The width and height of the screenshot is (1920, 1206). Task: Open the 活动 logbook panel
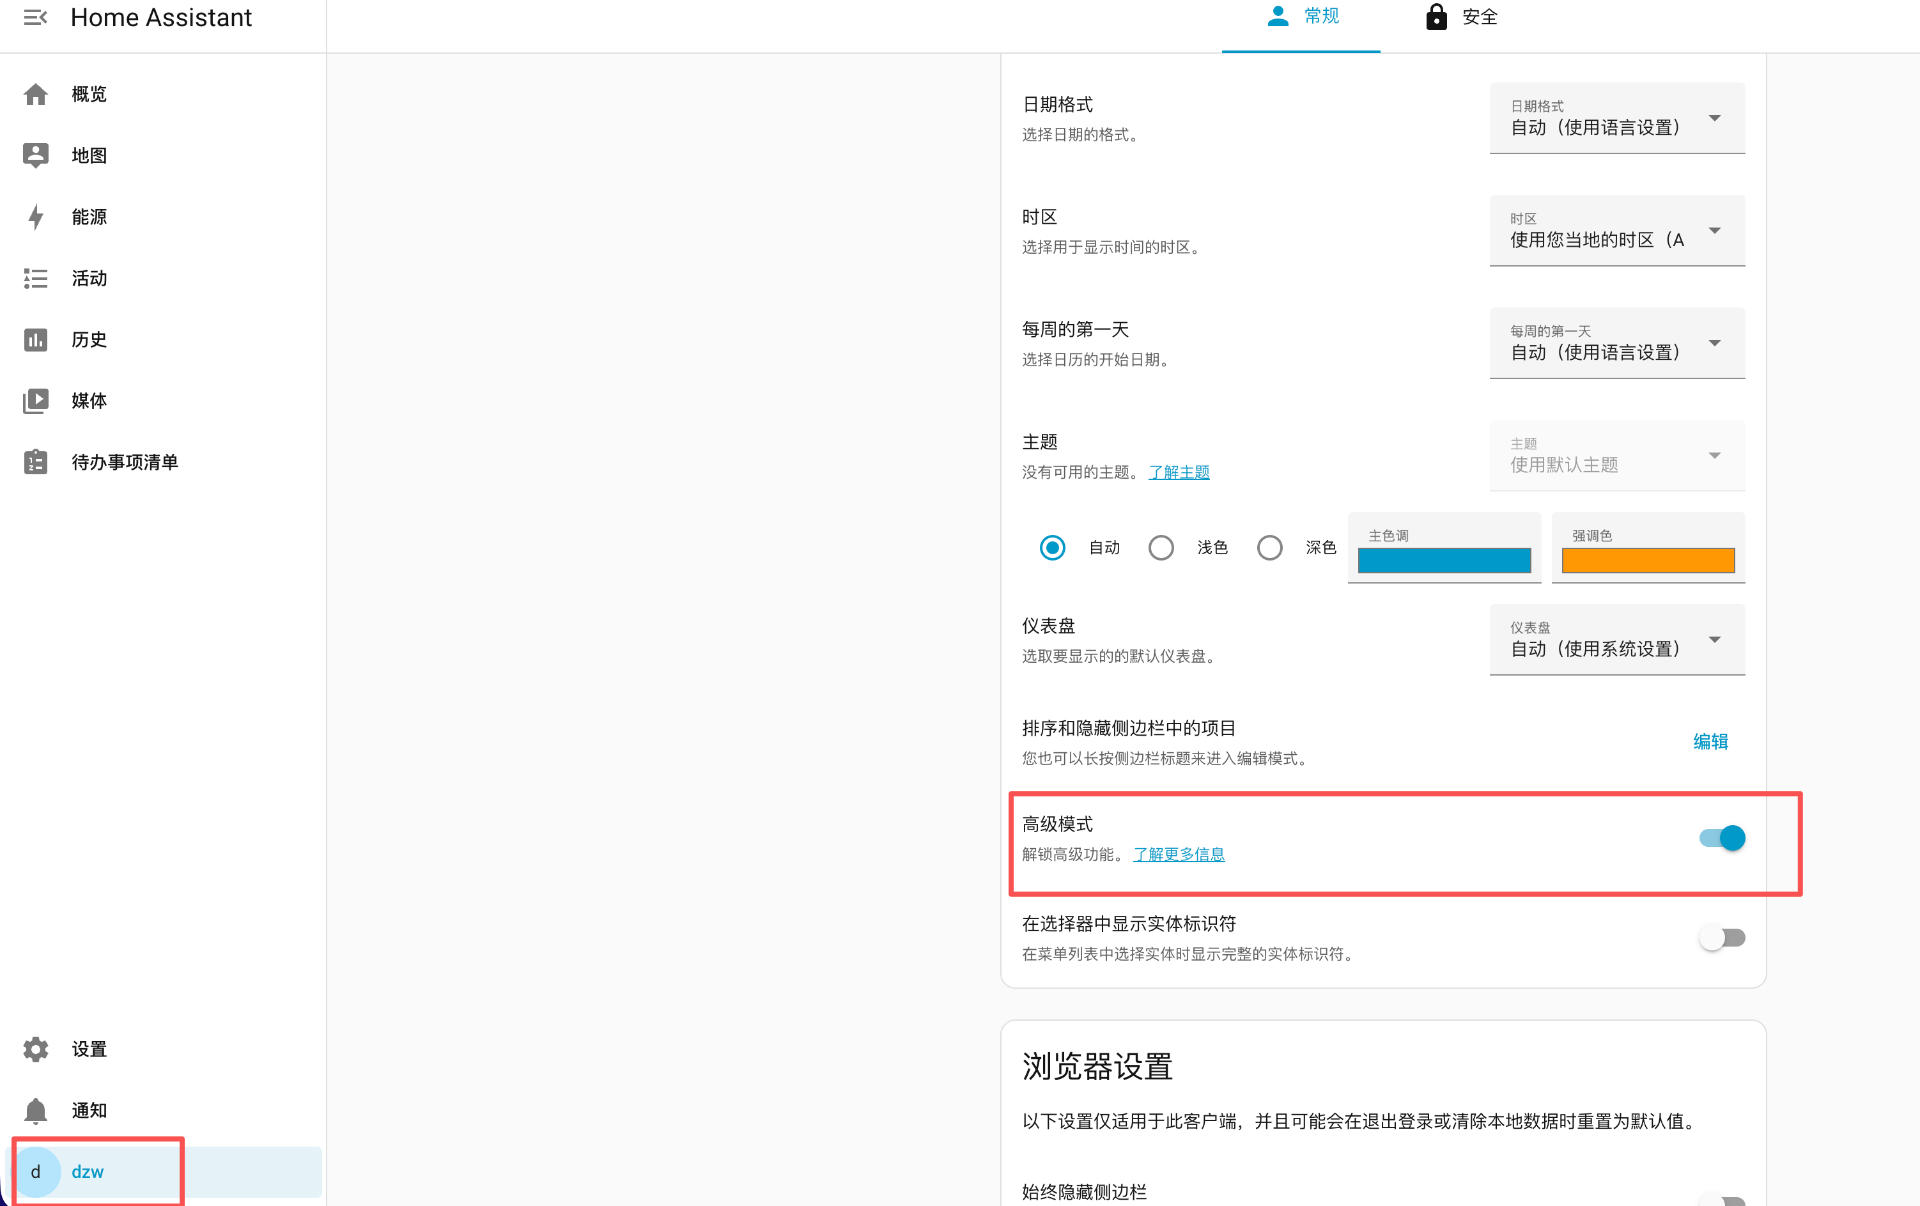coord(88,278)
